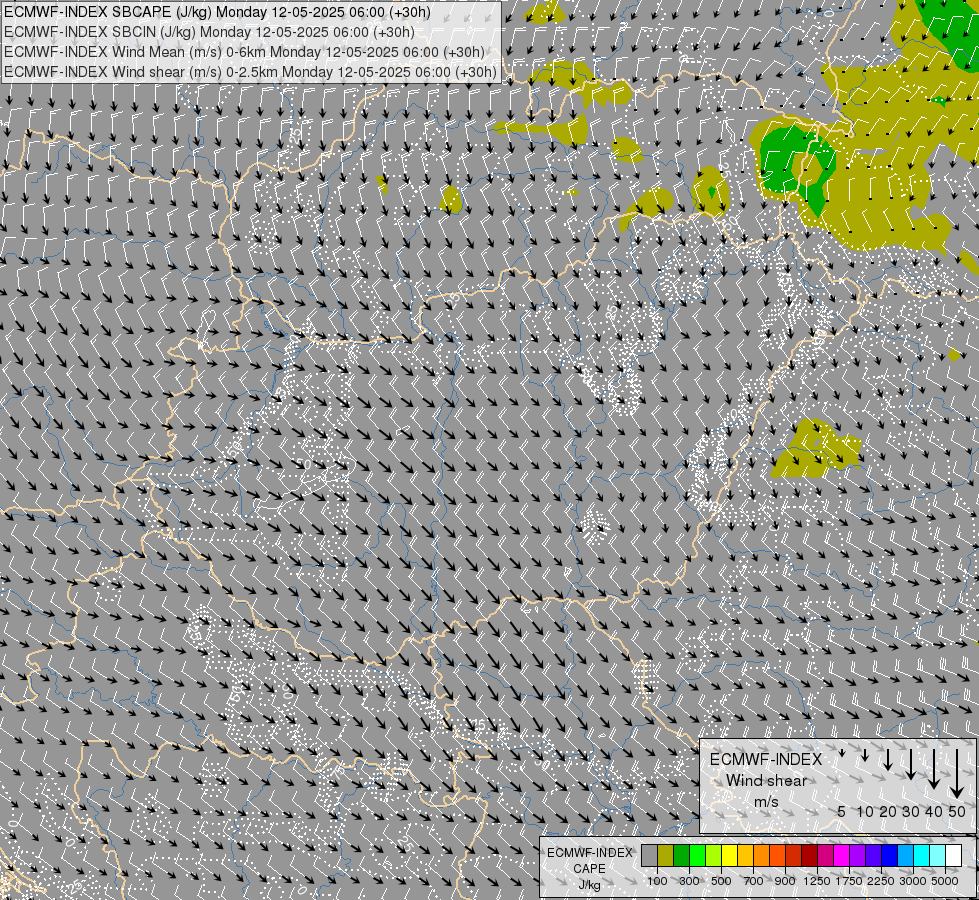
Task: Click the 300 value on CAPE scale
Action: point(689,881)
